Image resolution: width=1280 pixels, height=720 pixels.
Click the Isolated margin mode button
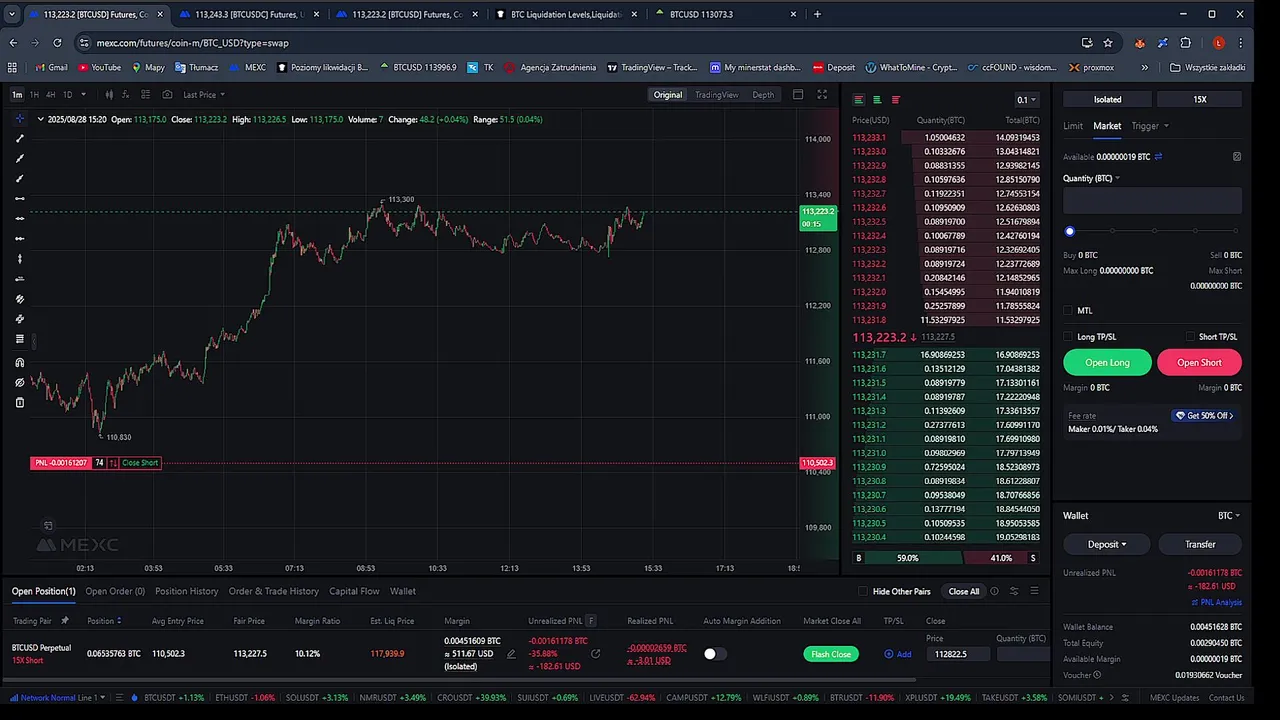(1107, 99)
